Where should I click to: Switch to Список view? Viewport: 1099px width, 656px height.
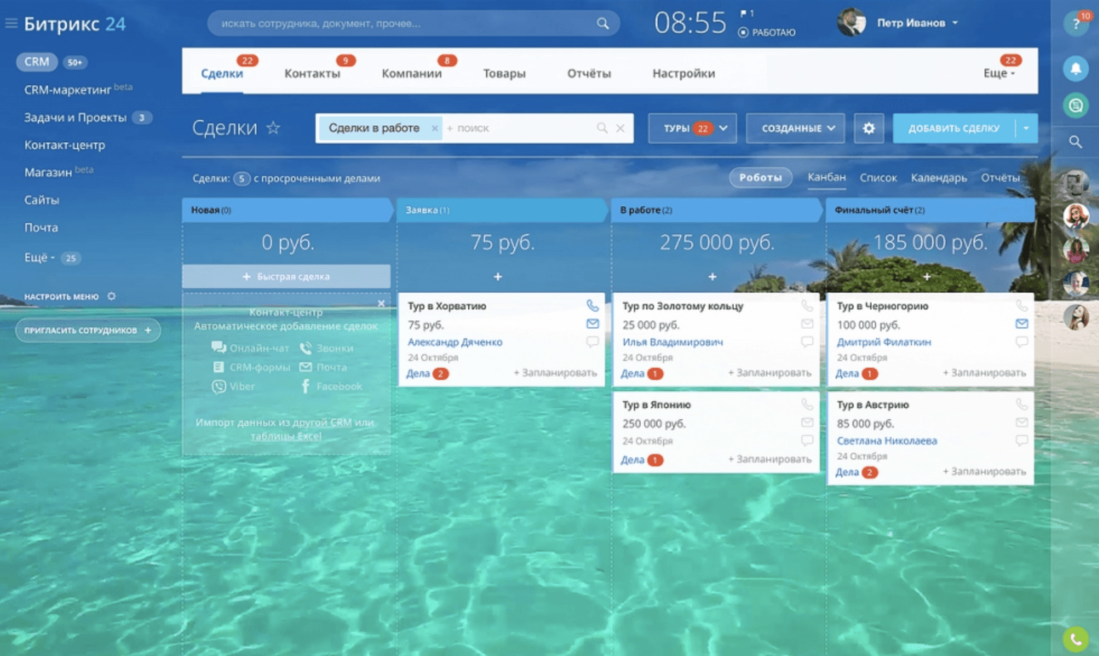click(x=878, y=178)
